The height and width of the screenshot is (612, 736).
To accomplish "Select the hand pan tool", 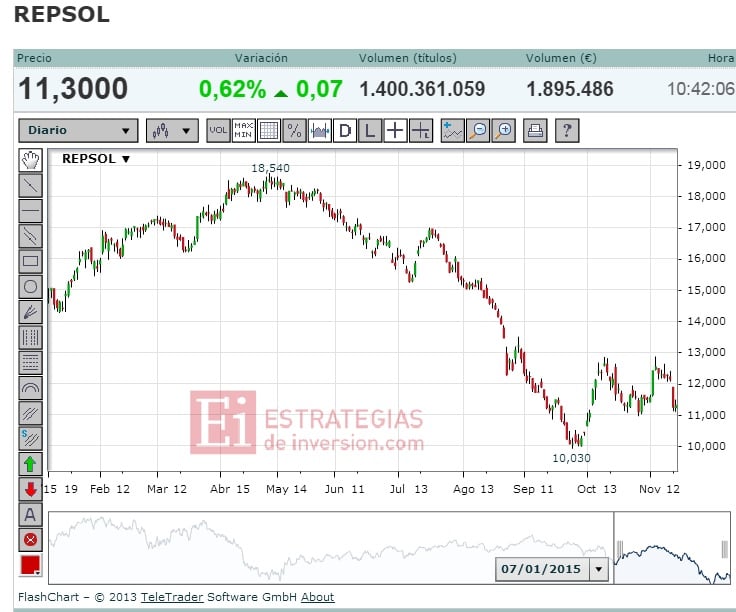I will pyautogui.click(x=31, y=160).
